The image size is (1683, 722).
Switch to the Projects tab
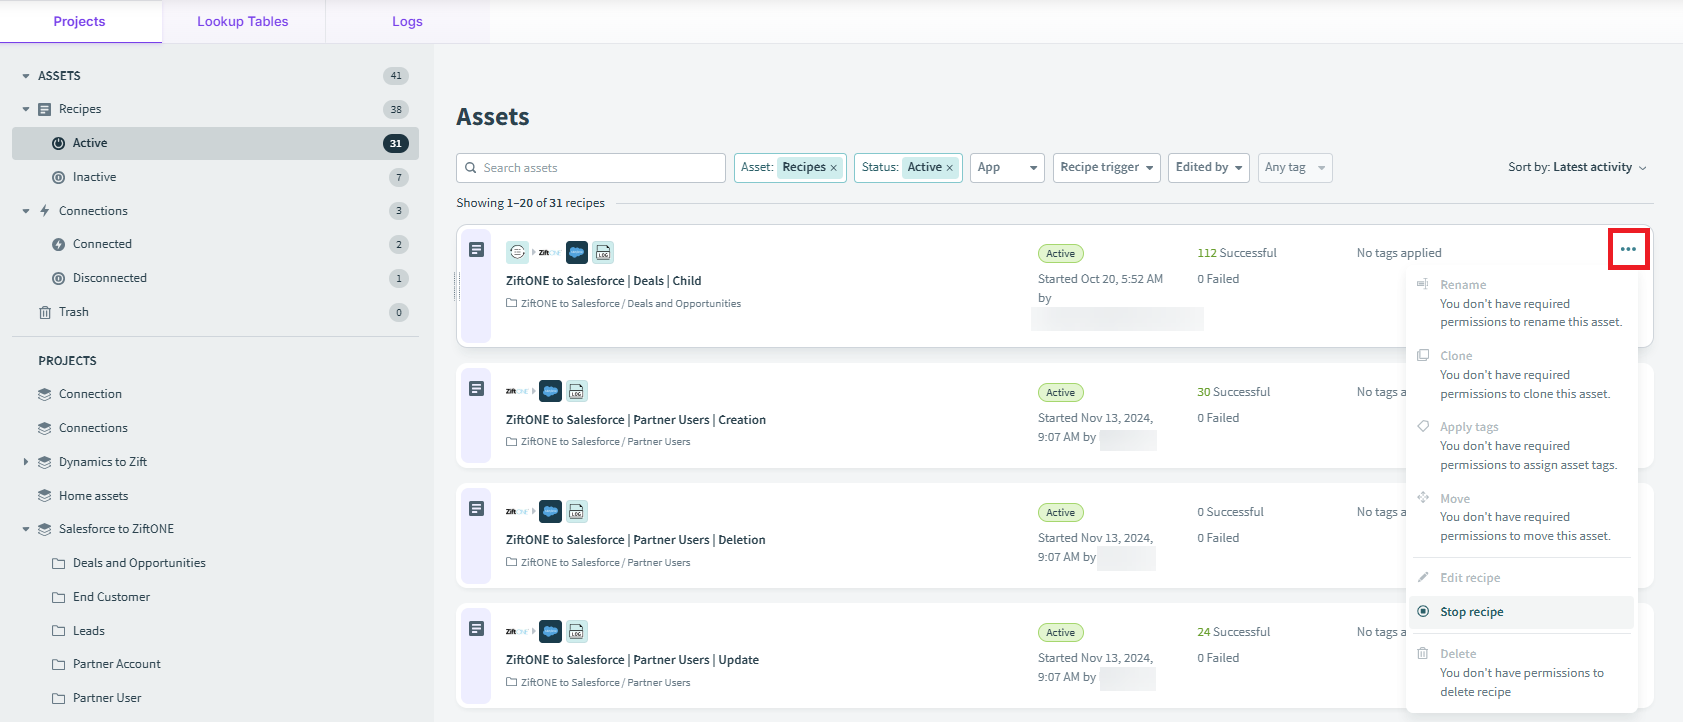(80, 21)
